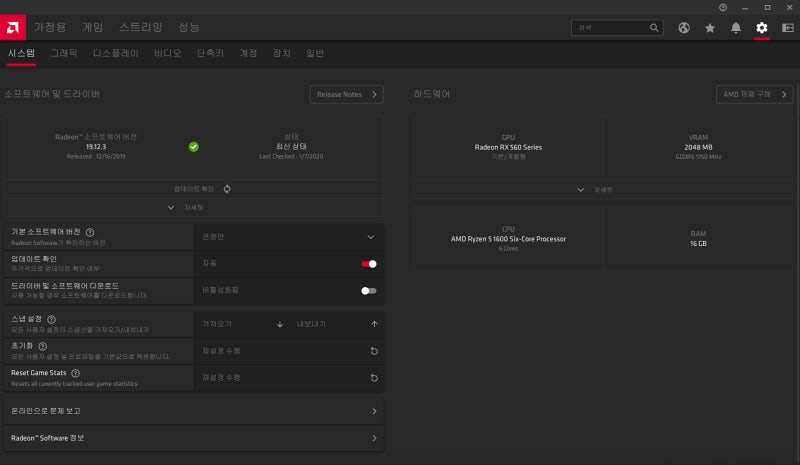Viewport: 800px width, 465px height.
Task: Switch to the 디스플레이 tab
Action: 116,53
